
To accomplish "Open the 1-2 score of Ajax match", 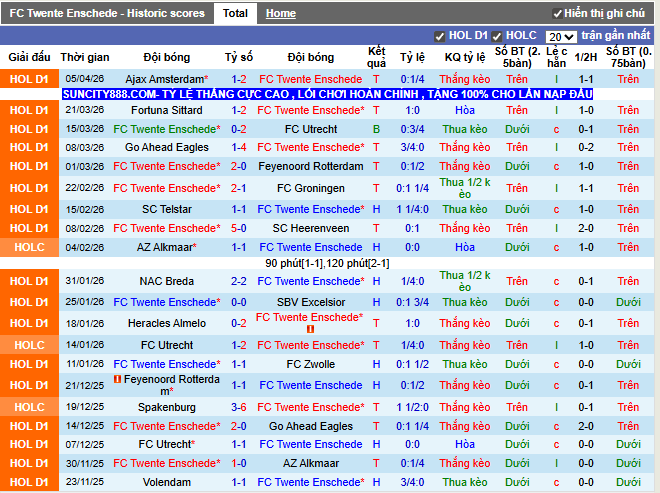I will pos(239,79).
